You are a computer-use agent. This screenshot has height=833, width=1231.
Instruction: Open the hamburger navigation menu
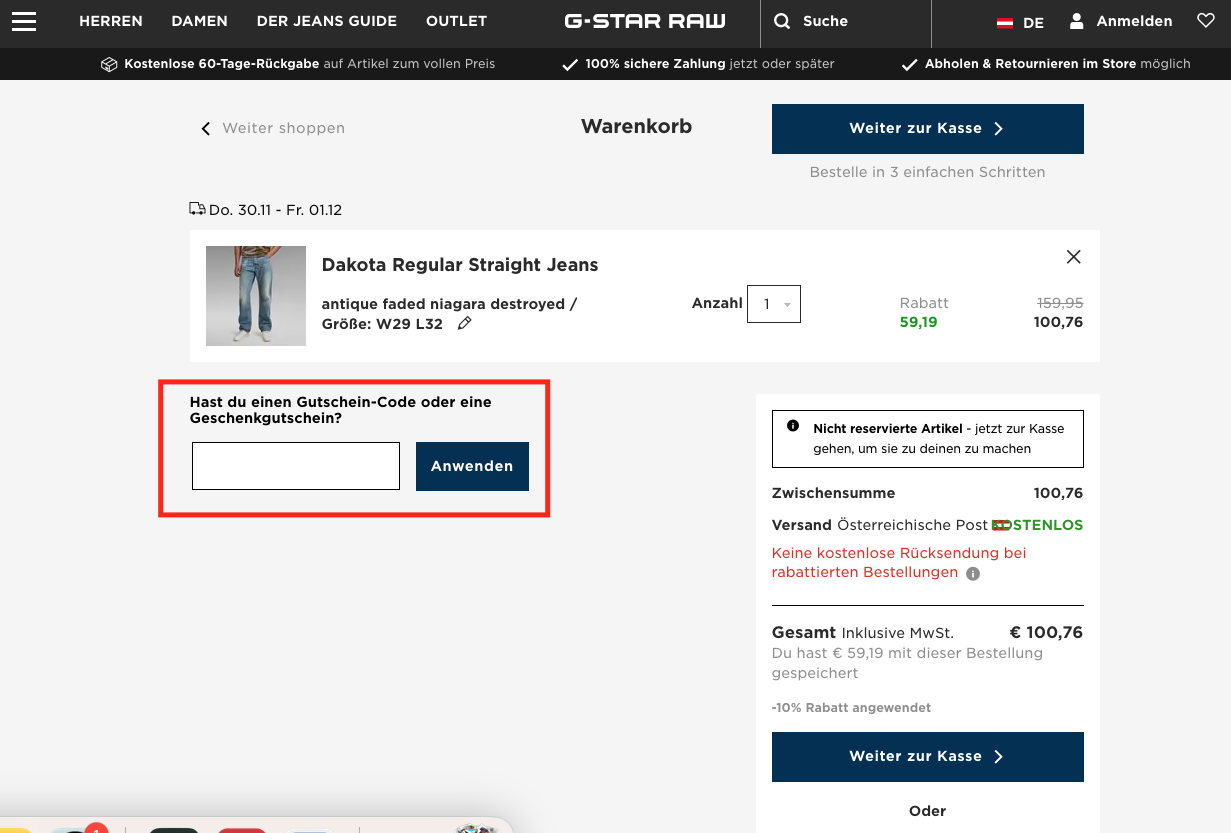pos(24,21)
